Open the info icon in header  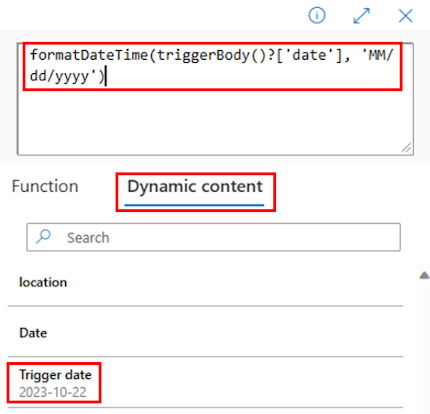[x=317, y=15]
